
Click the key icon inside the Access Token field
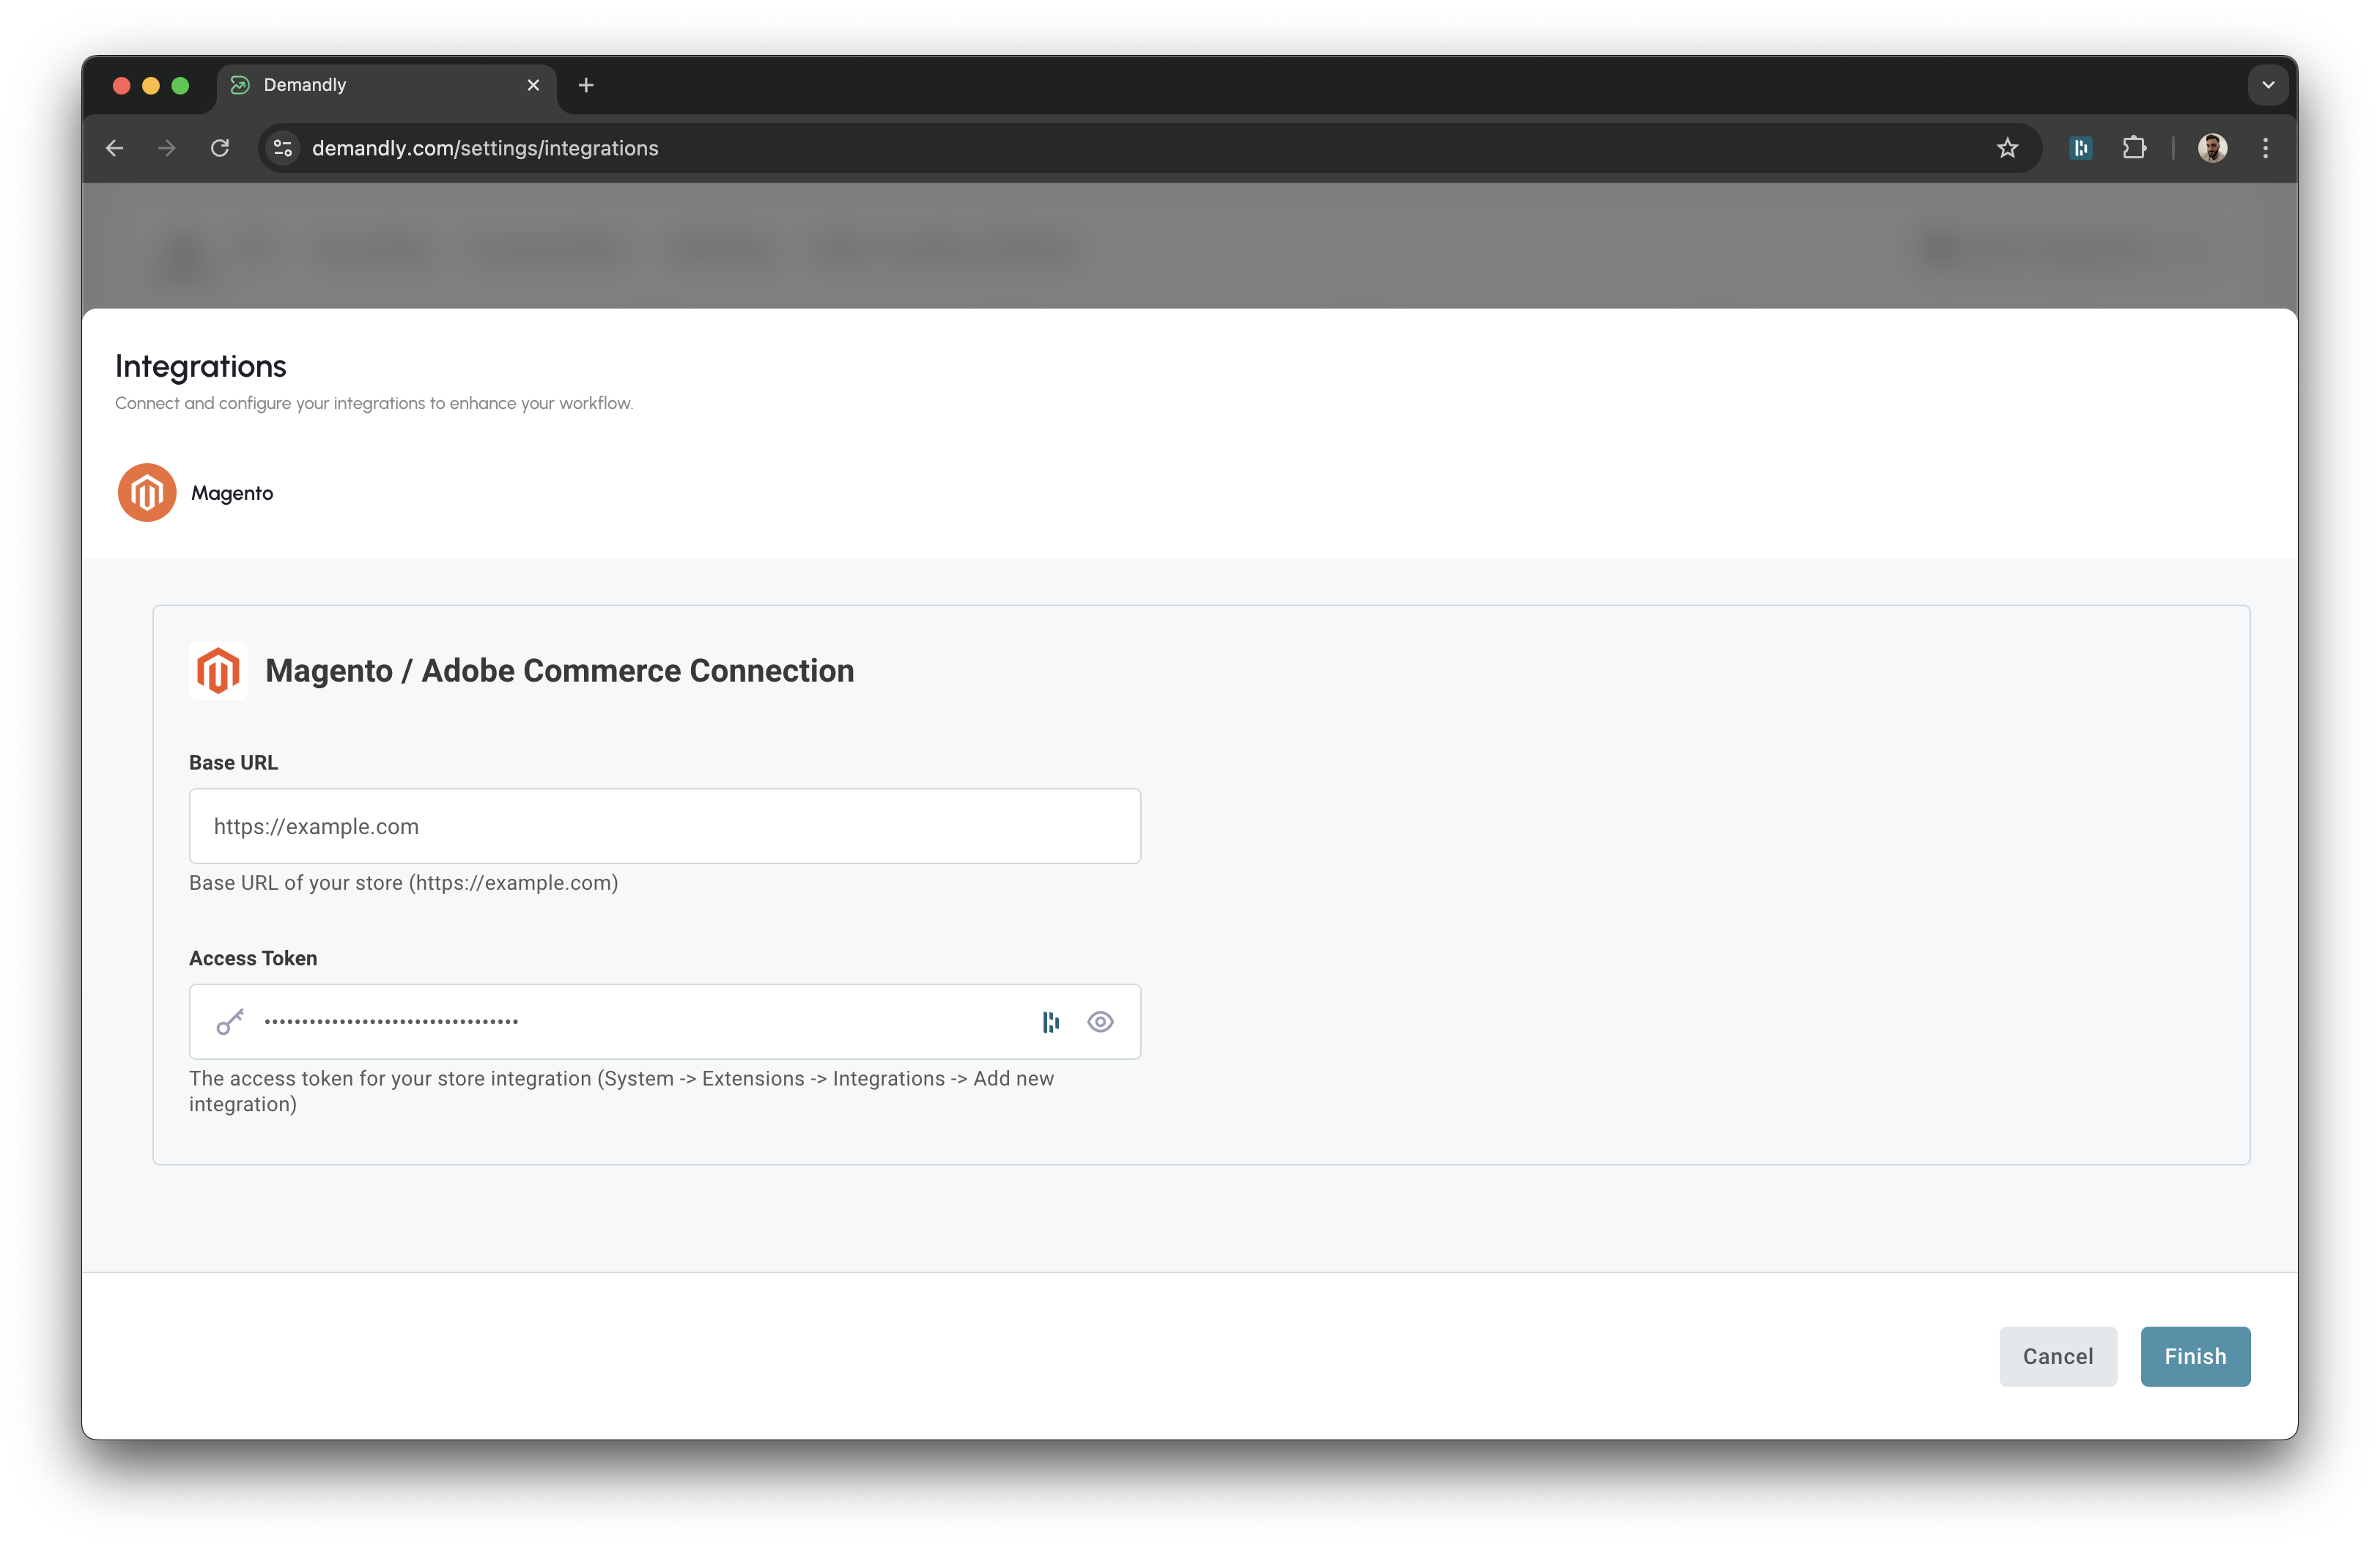(230, 1021)
